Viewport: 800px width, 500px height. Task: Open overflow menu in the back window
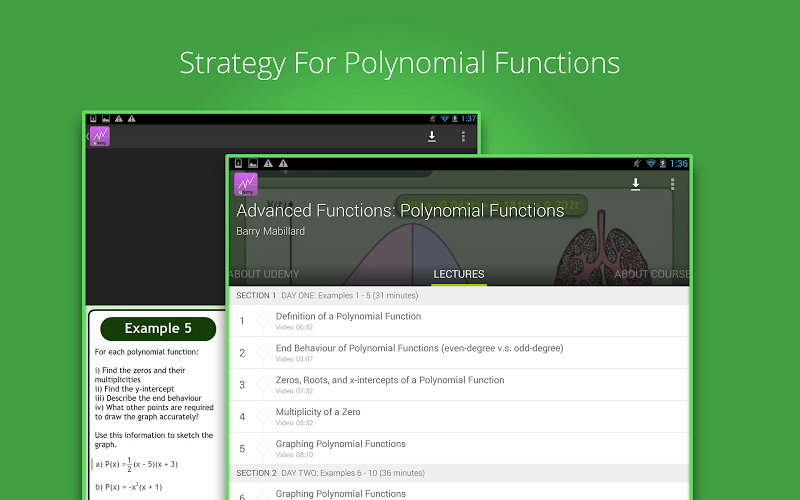(463, 136)
